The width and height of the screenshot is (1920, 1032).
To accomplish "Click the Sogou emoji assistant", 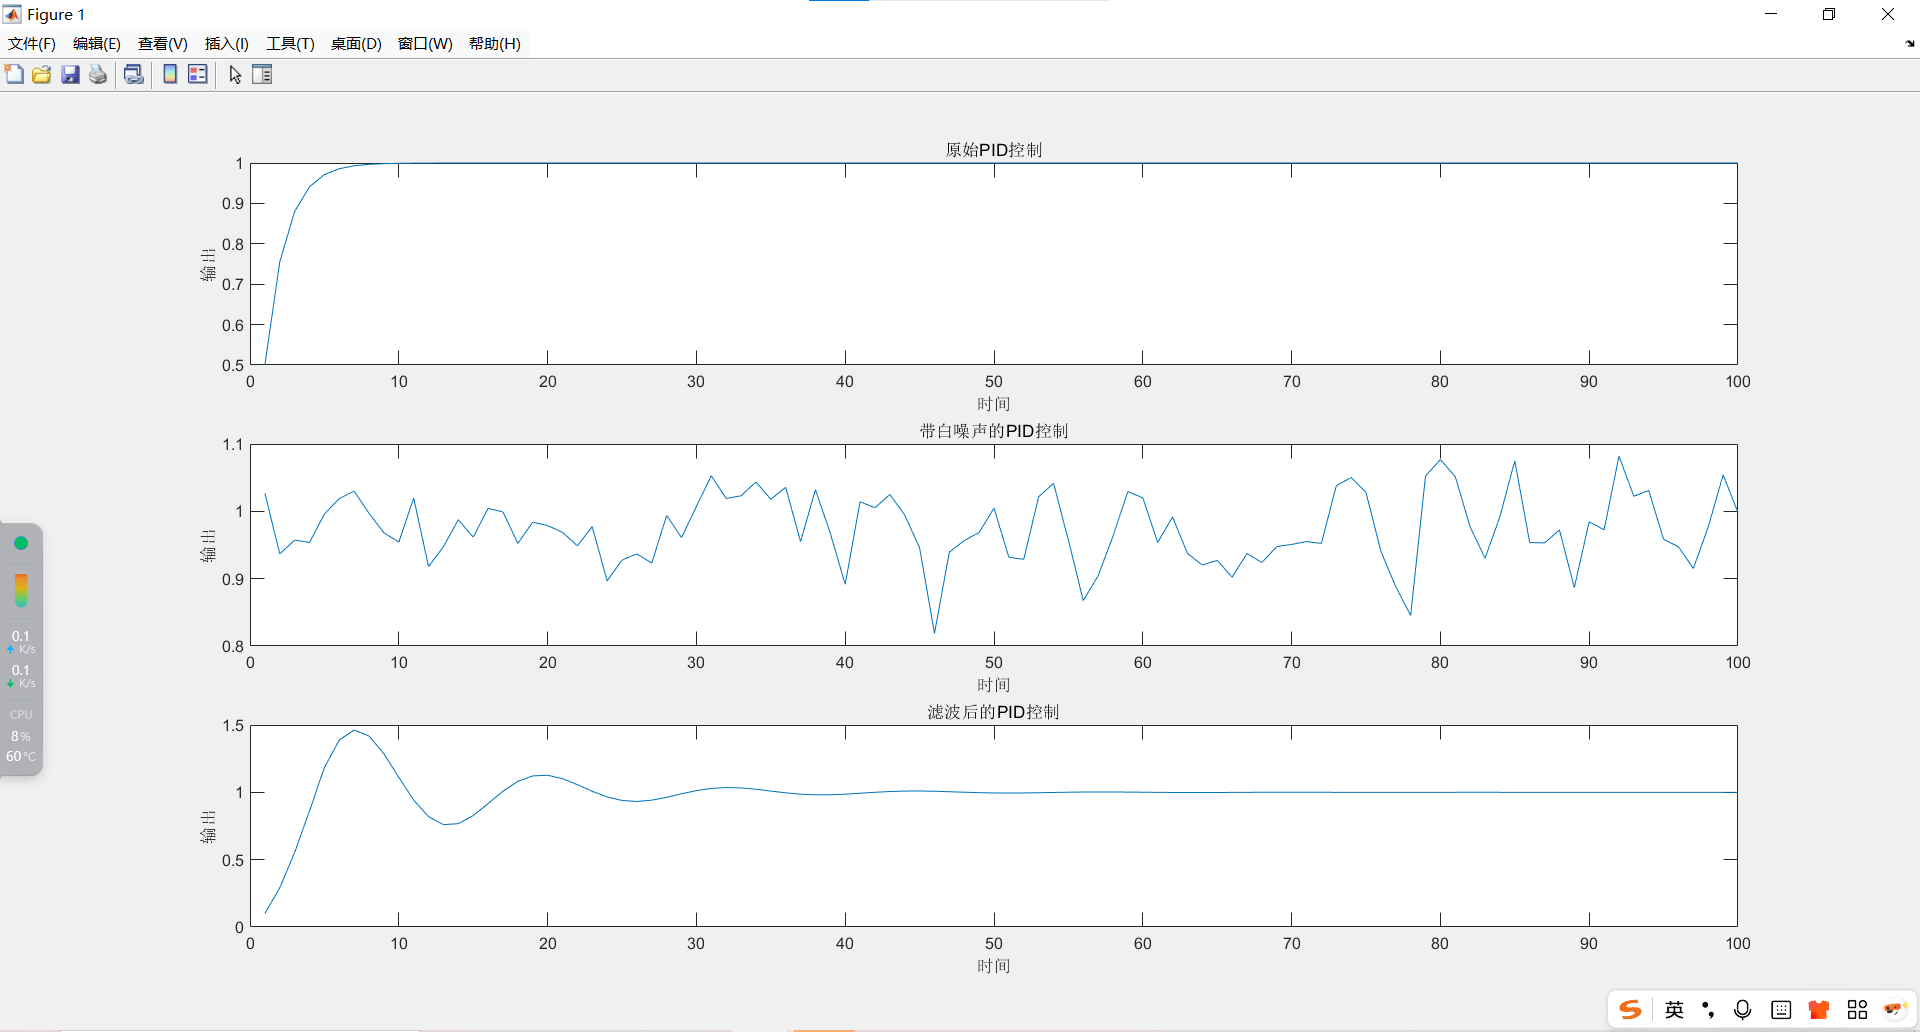I will (1896, 1008).
